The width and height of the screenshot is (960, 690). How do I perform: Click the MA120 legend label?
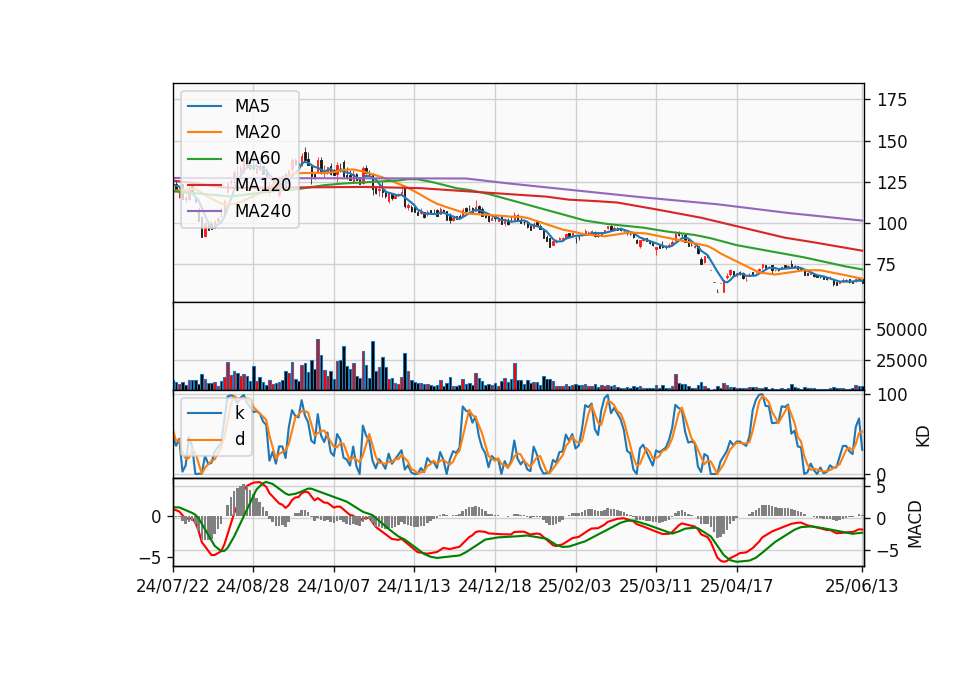tap(263, 185)
